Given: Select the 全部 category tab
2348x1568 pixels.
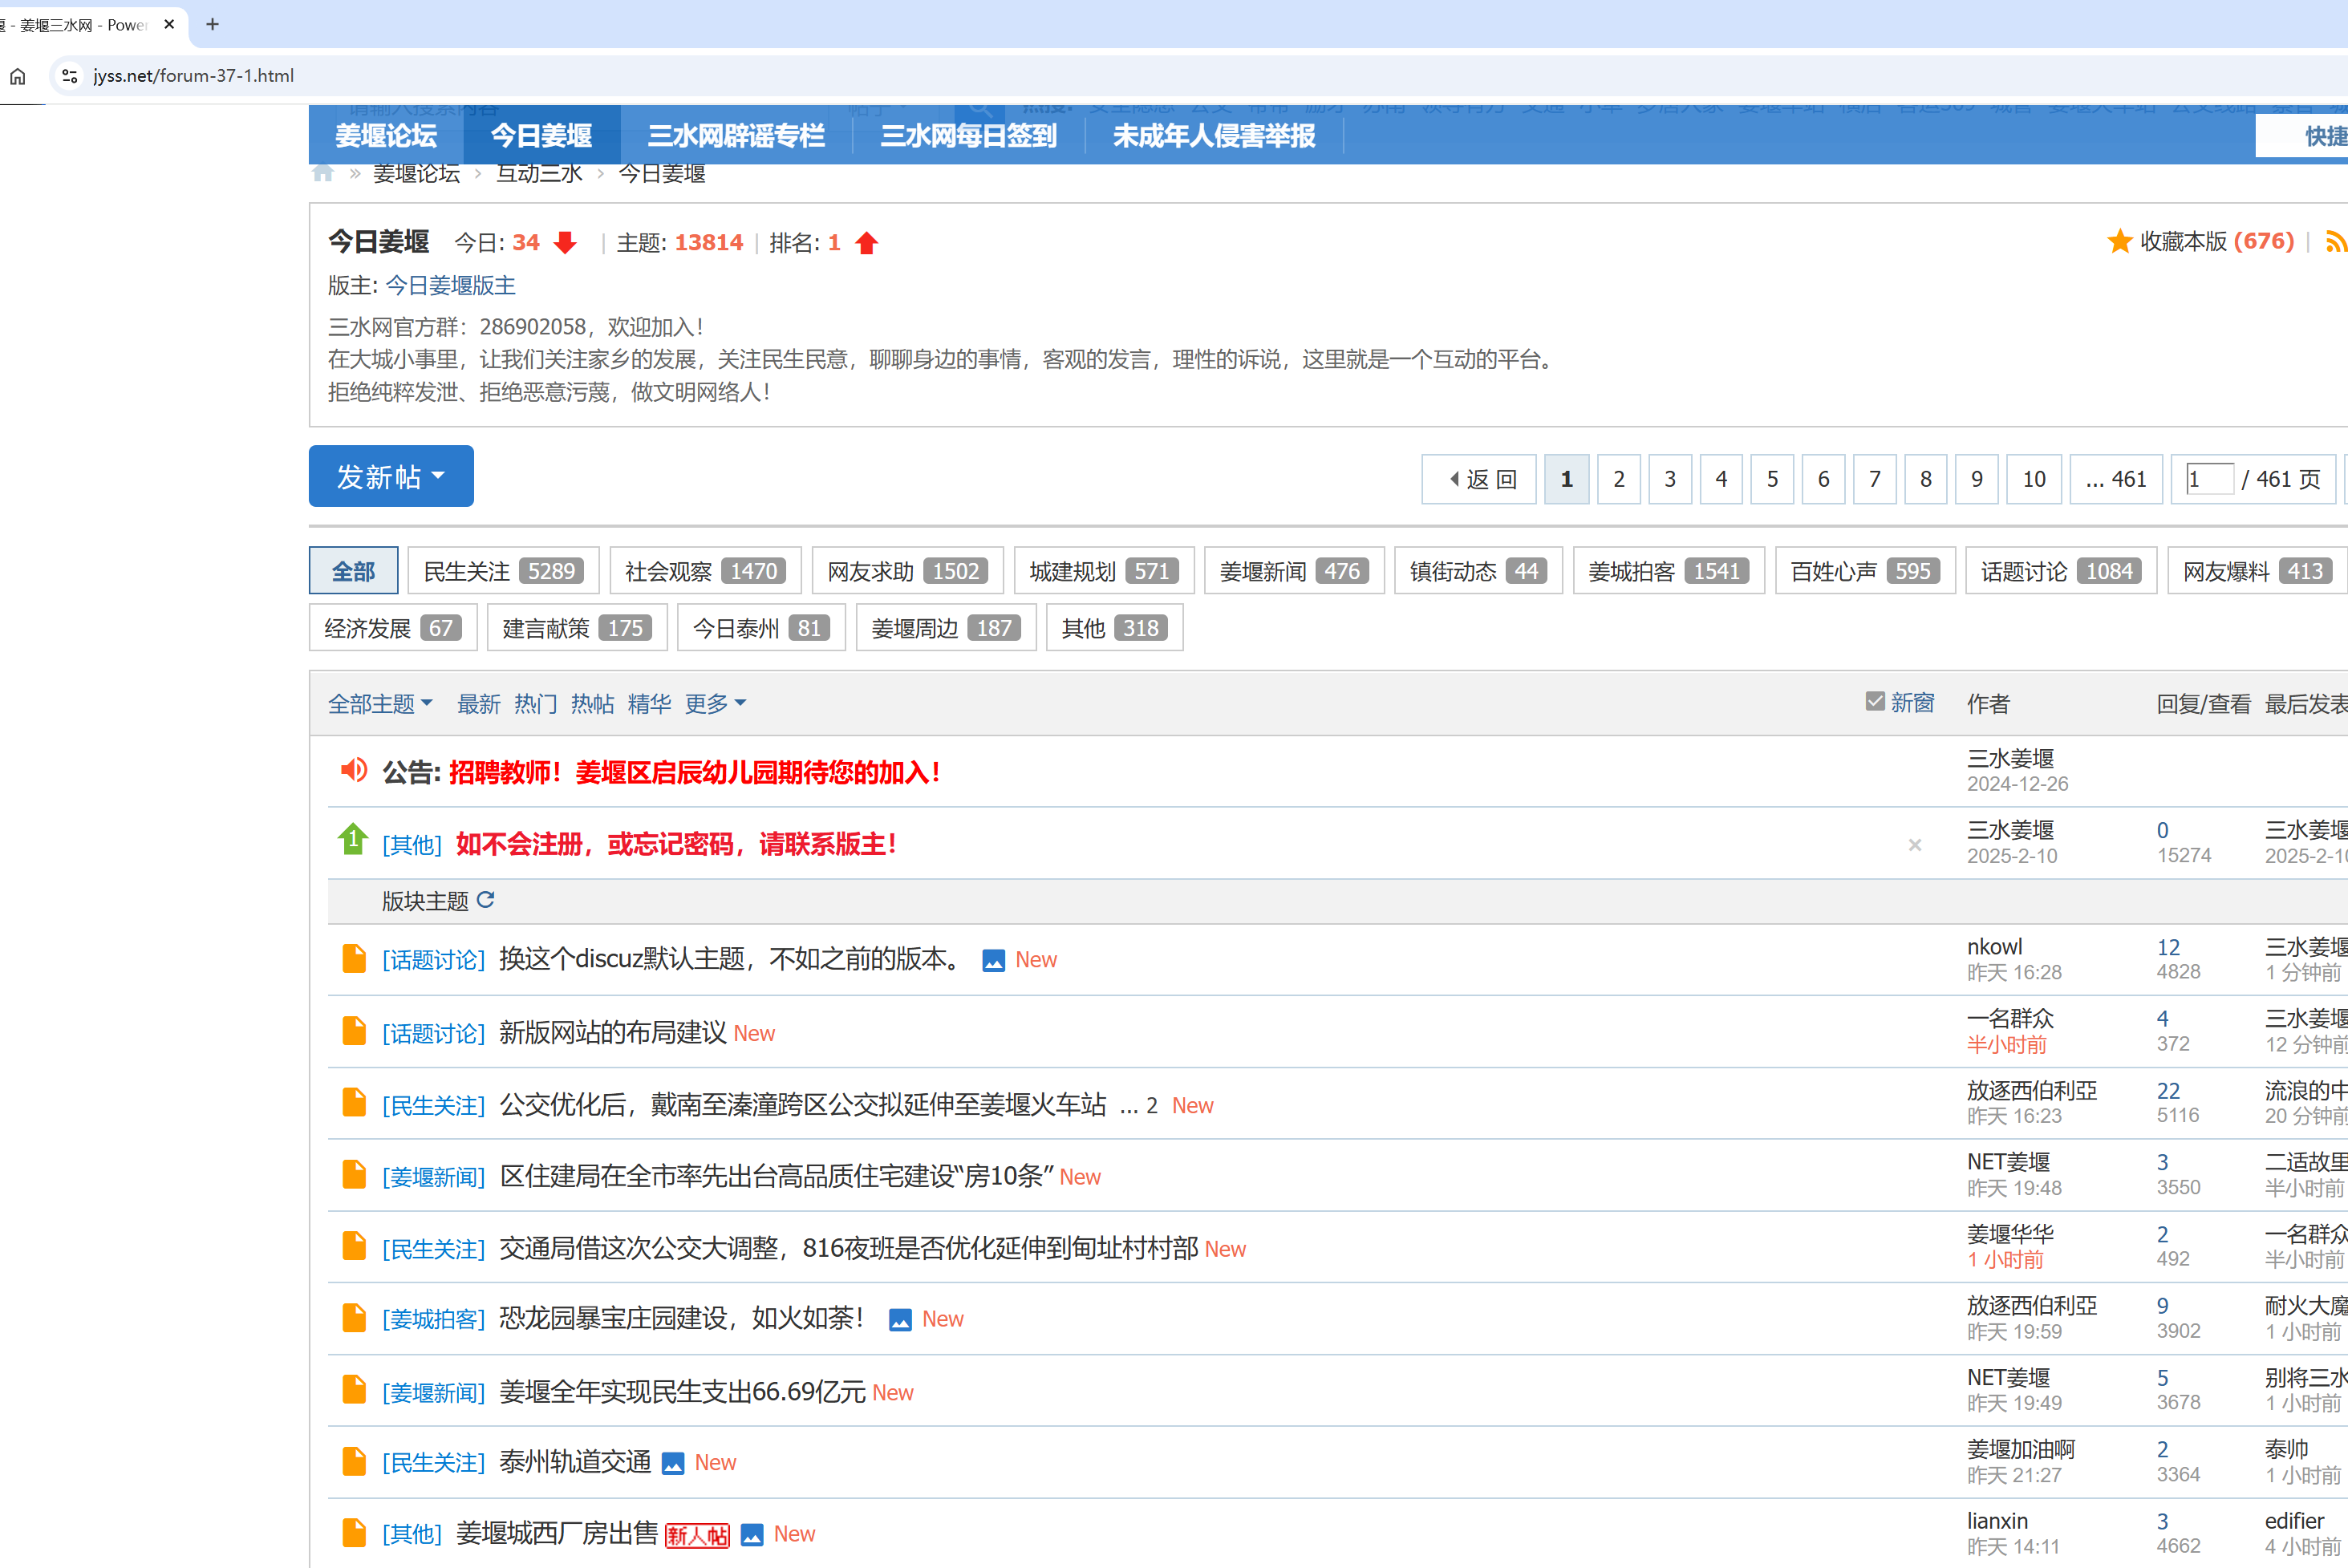Looking at the screenshot, I should coord(353,571).
